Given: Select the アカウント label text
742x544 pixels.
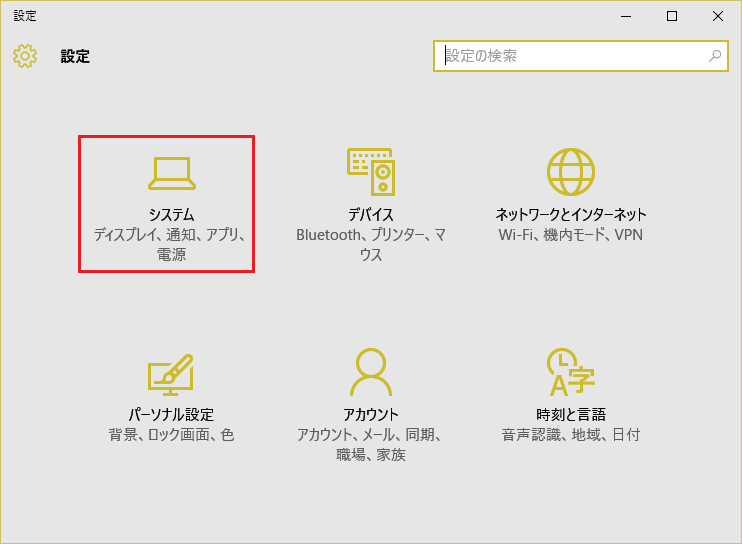Looking at the screenshot, I should pos(371,415).
